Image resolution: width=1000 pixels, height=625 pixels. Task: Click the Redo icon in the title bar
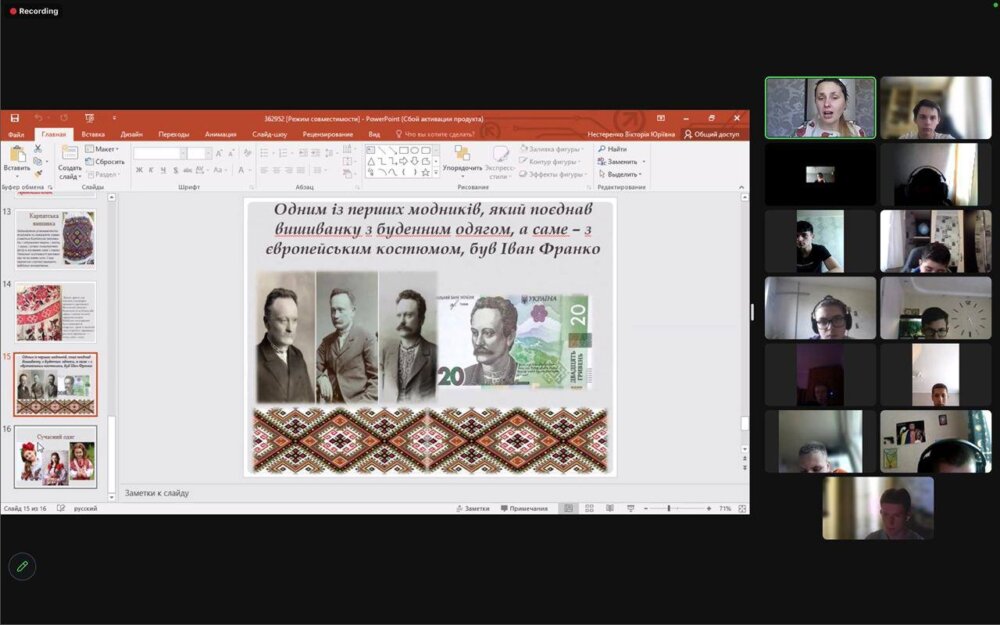tap(64, 118)
